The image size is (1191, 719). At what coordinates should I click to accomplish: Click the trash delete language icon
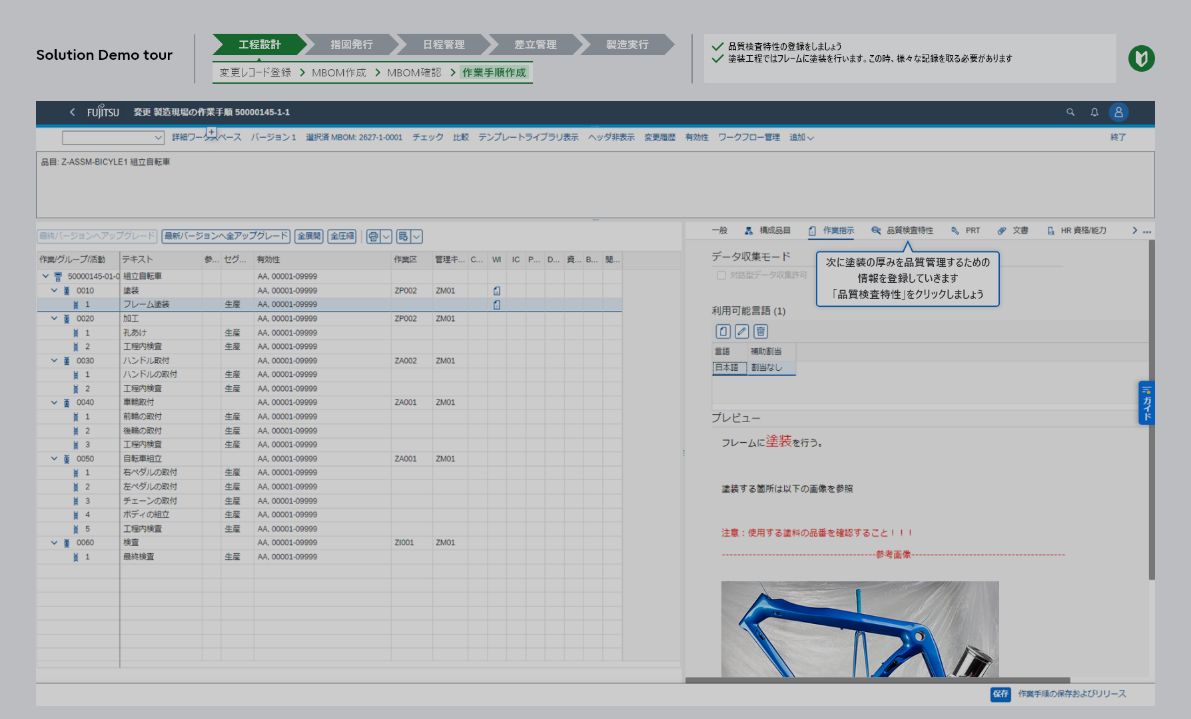coord(760,331)
